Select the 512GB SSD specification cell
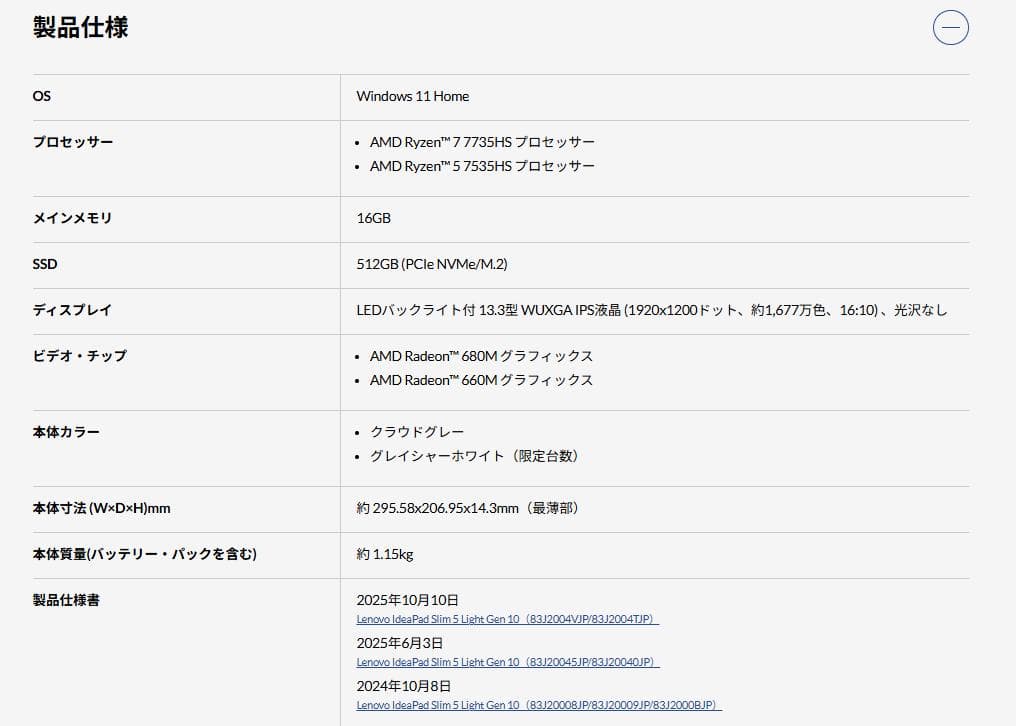The height and width of the screenshot is (726, 1016). pyautogui.click(x=430, y=264)
